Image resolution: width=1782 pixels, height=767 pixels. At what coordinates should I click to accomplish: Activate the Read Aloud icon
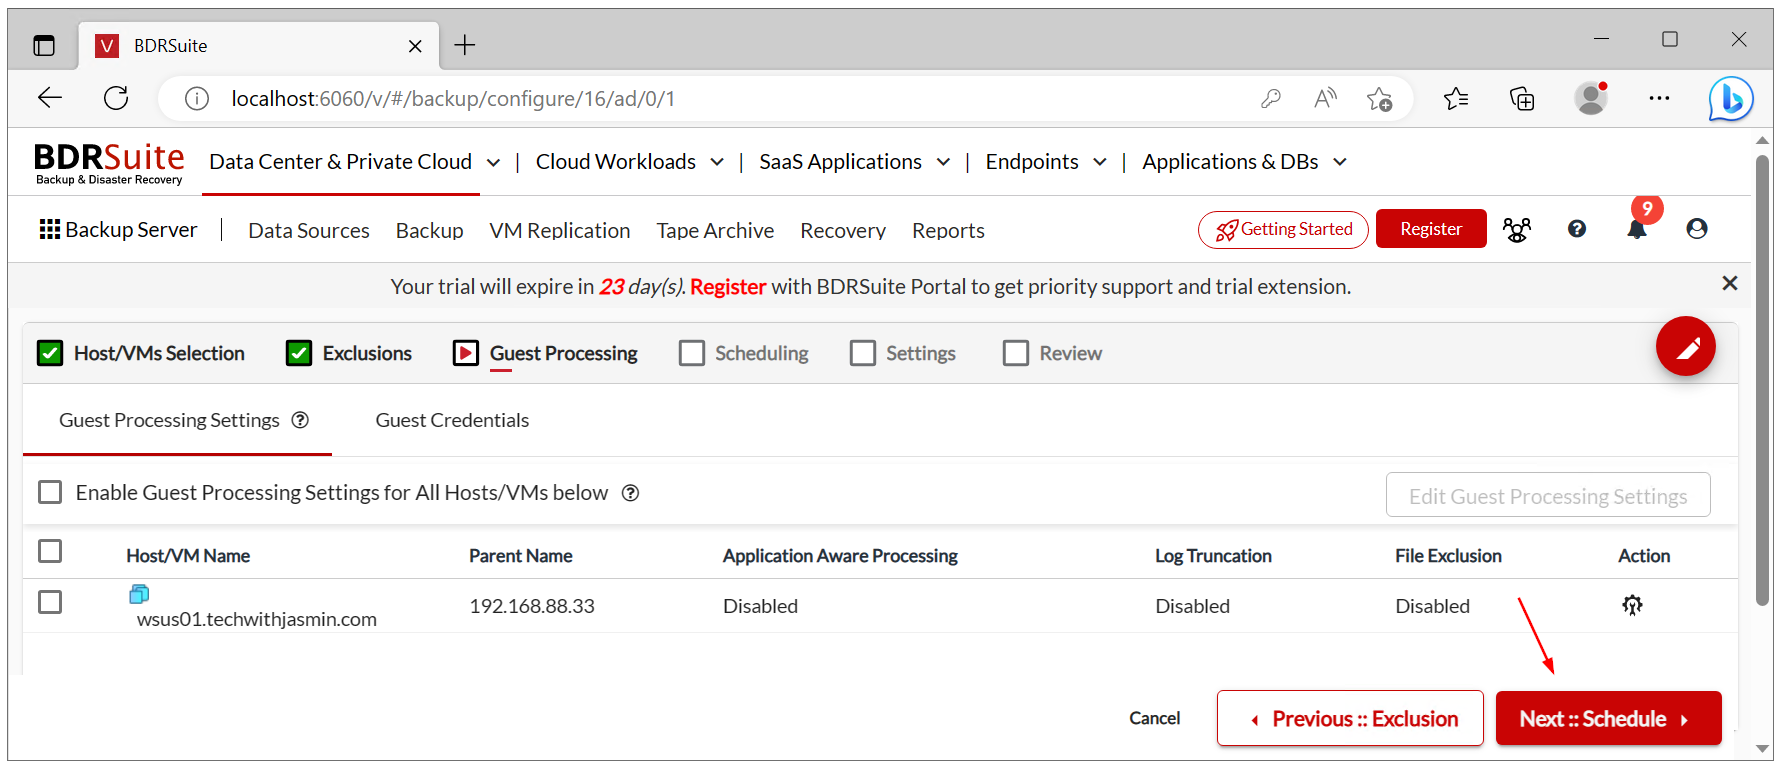click(x=1325, y=98)
